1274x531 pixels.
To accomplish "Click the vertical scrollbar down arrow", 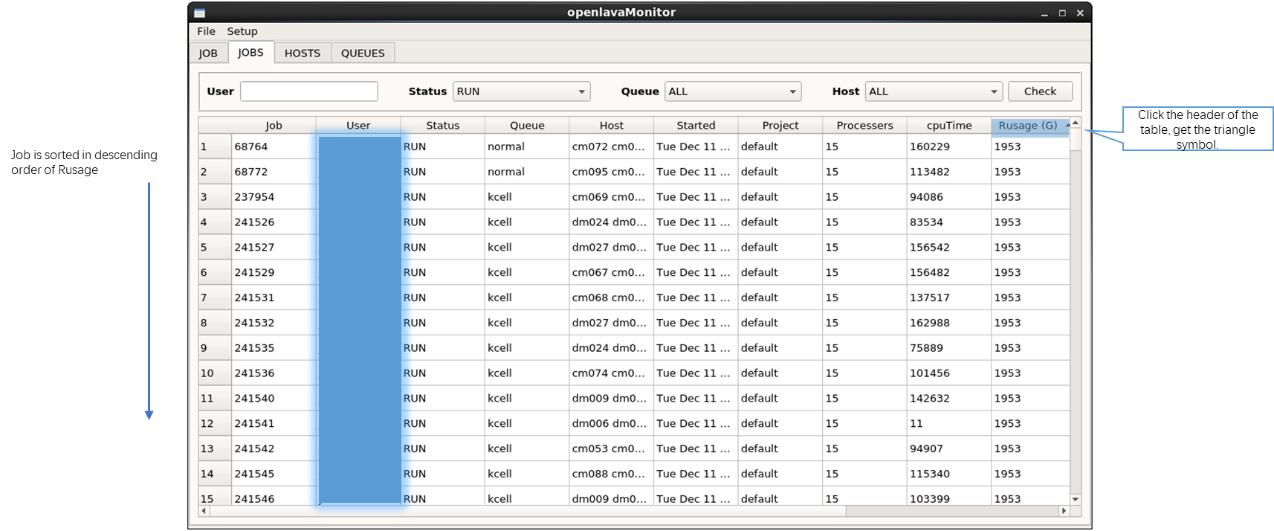I will tap(1076, 498).
